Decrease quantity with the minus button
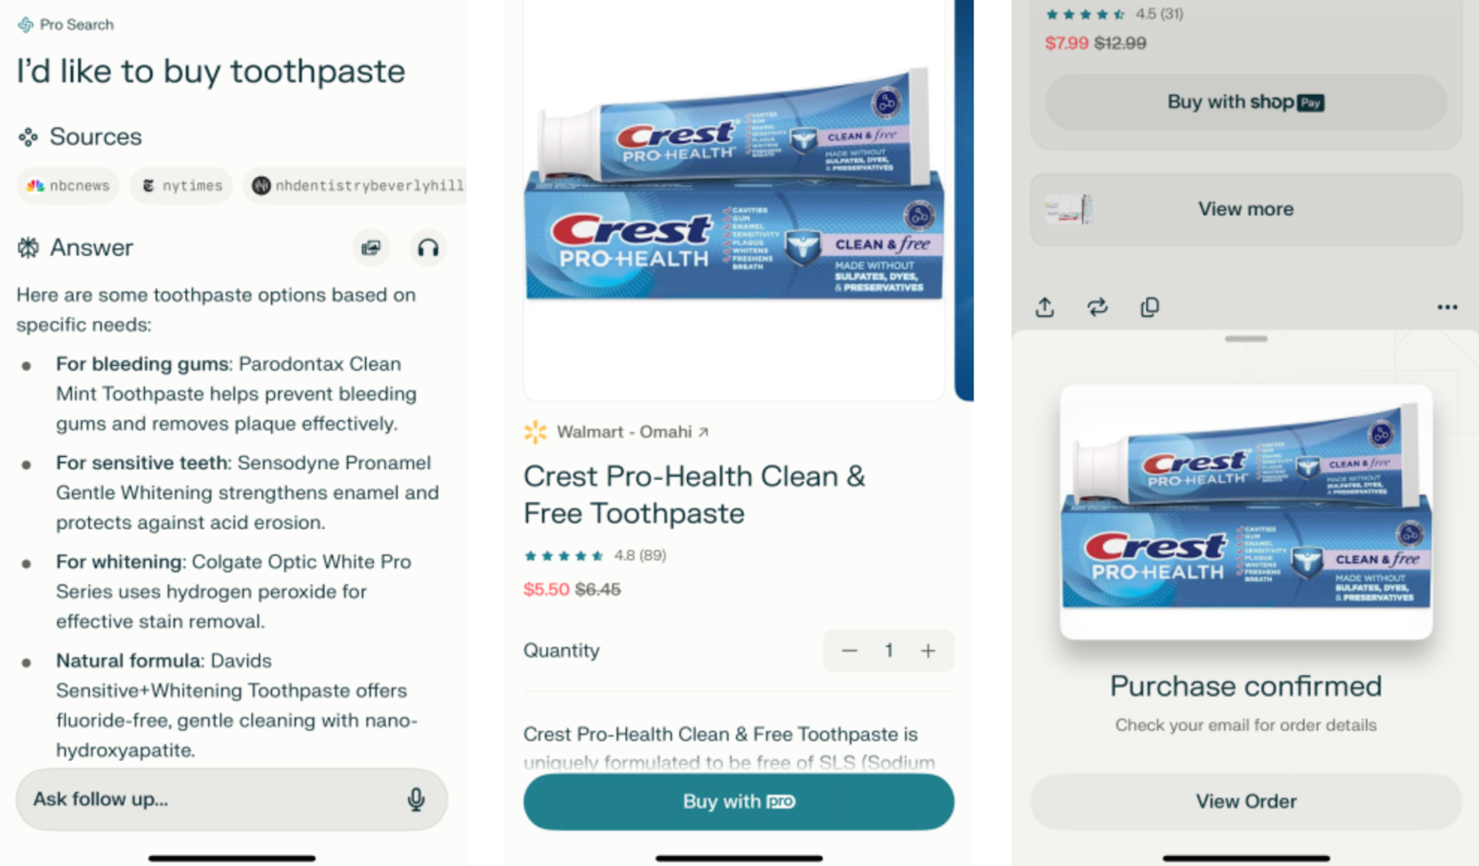 pyautogui.click(x=849, y=651)
